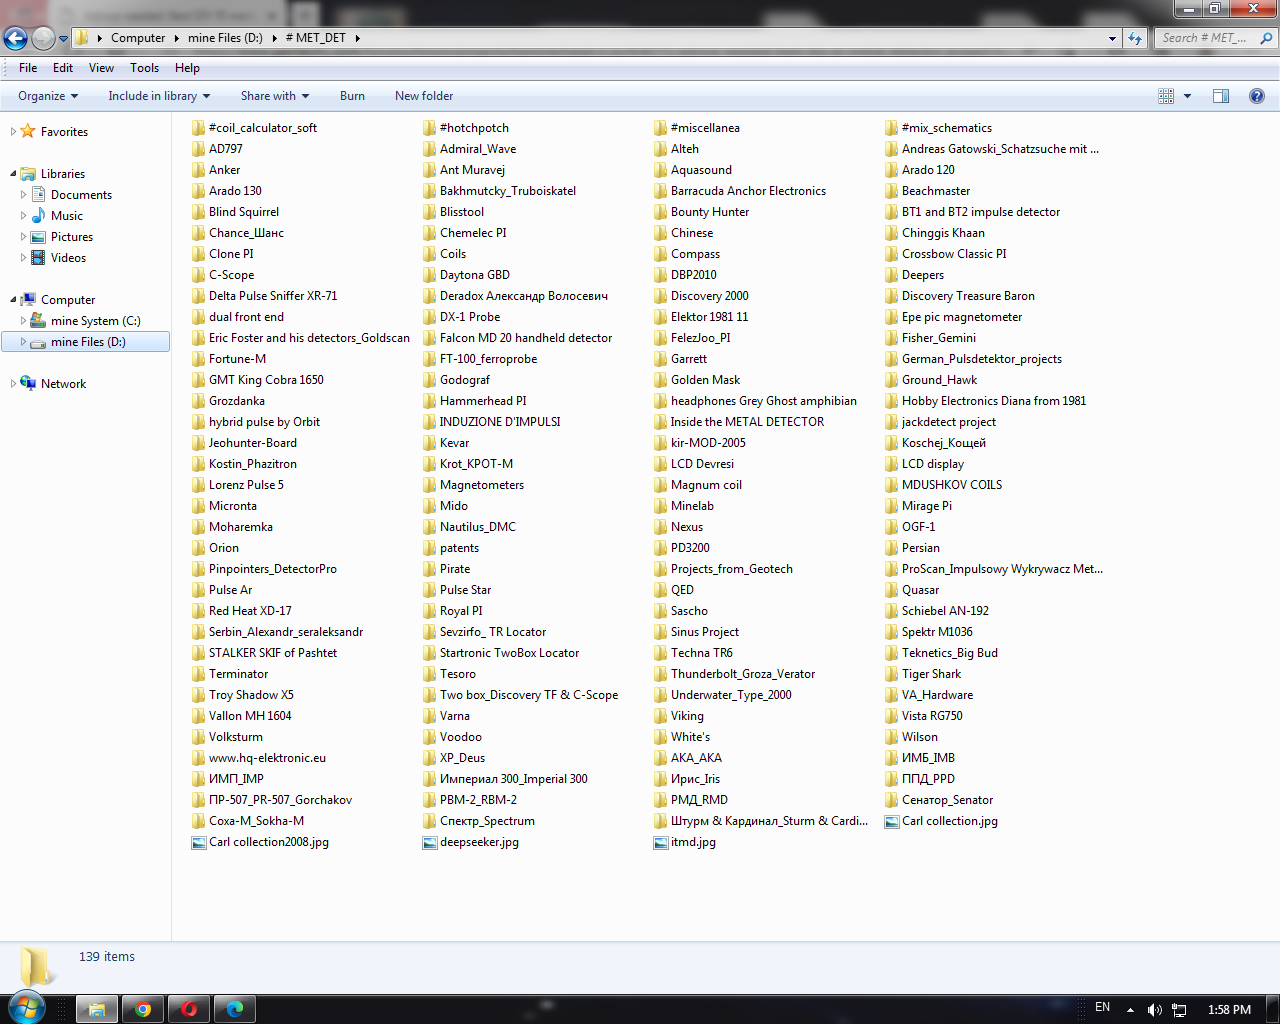1280x1024 pixels.
Task: Click the Burn button
Action: [x=352, y=96]
